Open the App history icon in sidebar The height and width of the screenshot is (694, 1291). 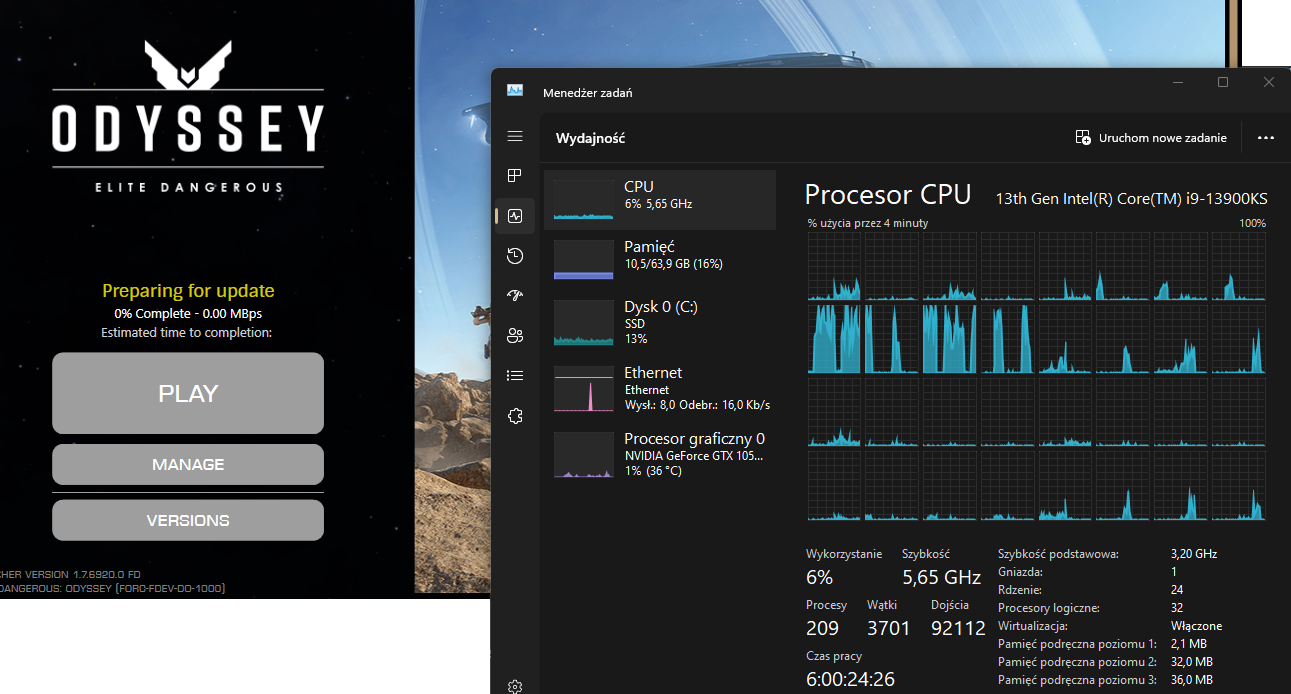[x=515, y=256]
